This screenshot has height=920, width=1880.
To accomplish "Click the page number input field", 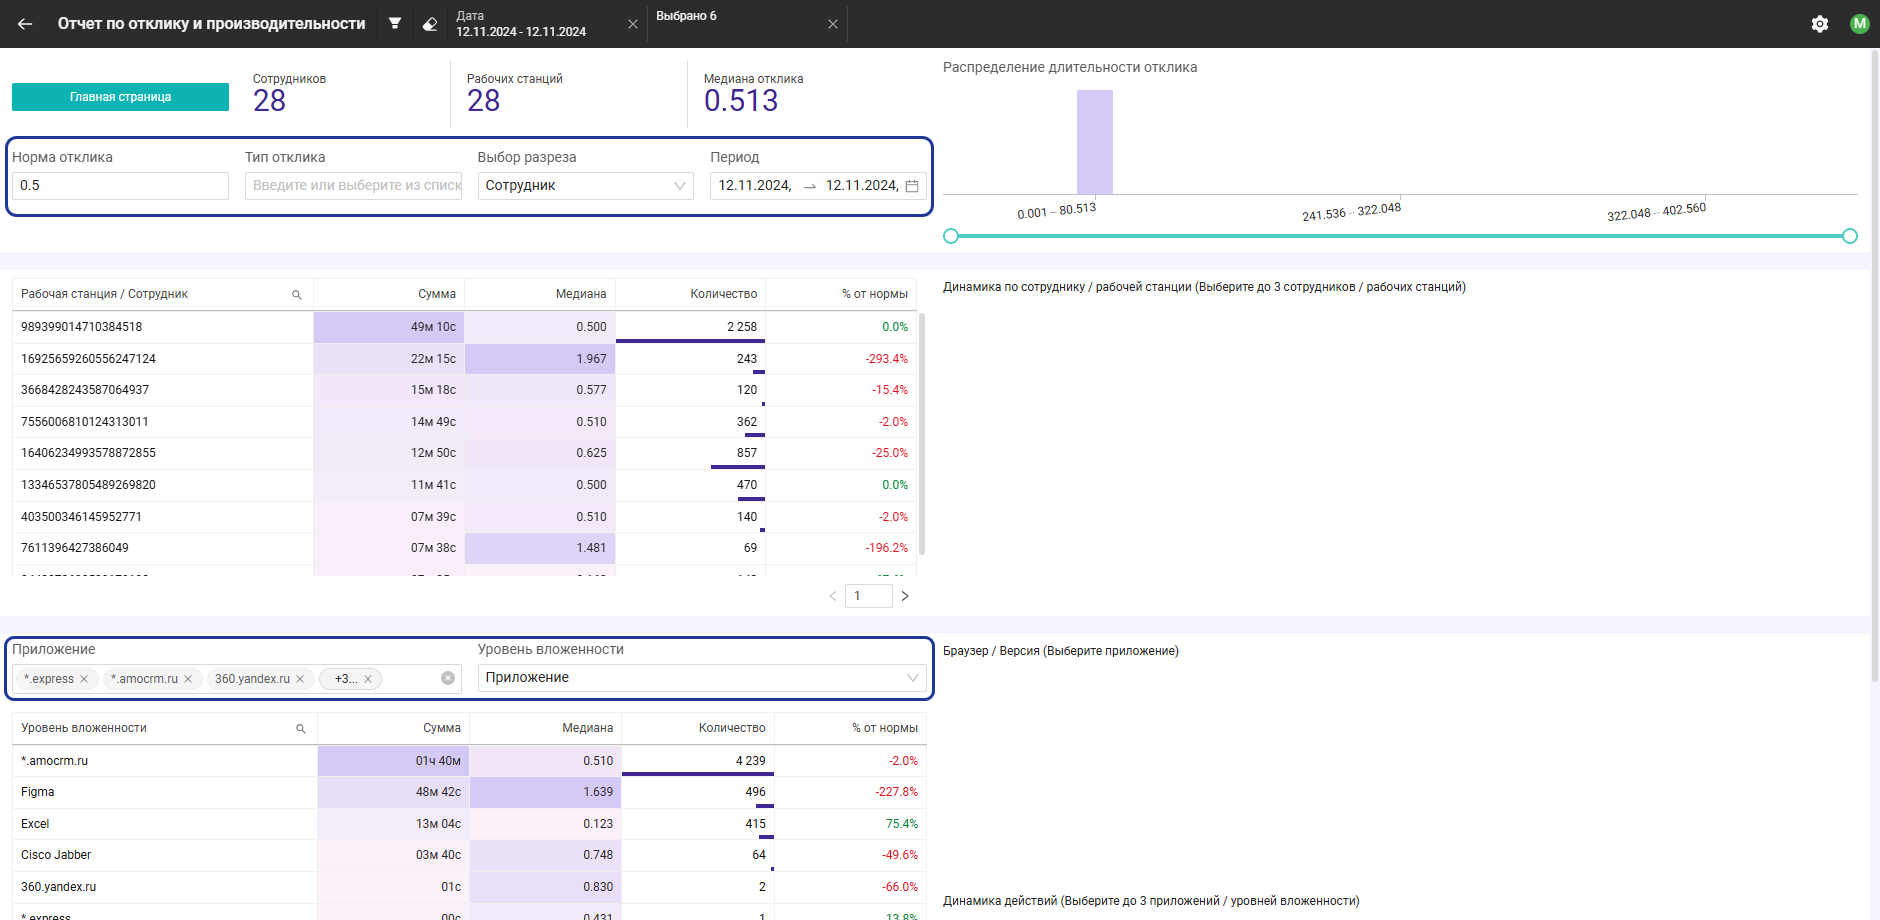I will [x=868, y=596].
